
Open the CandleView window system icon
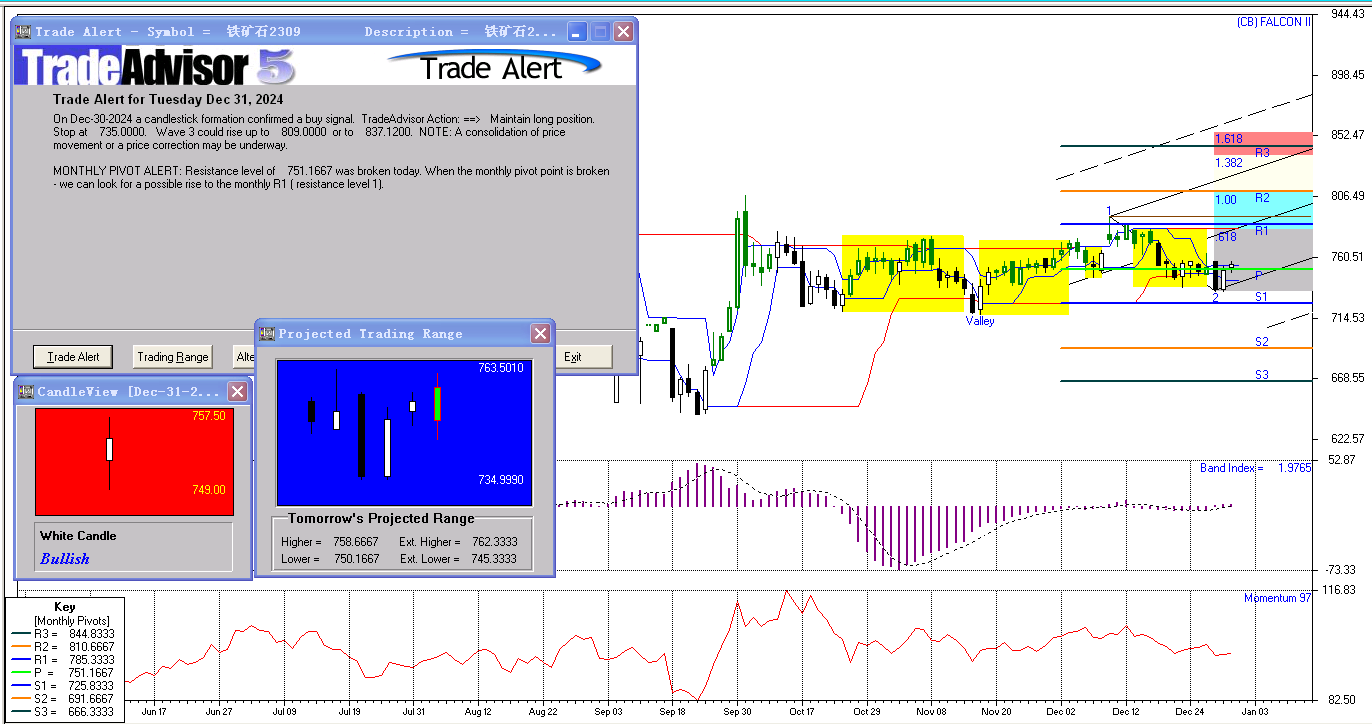pyautogui.click(x=26, y=391)
